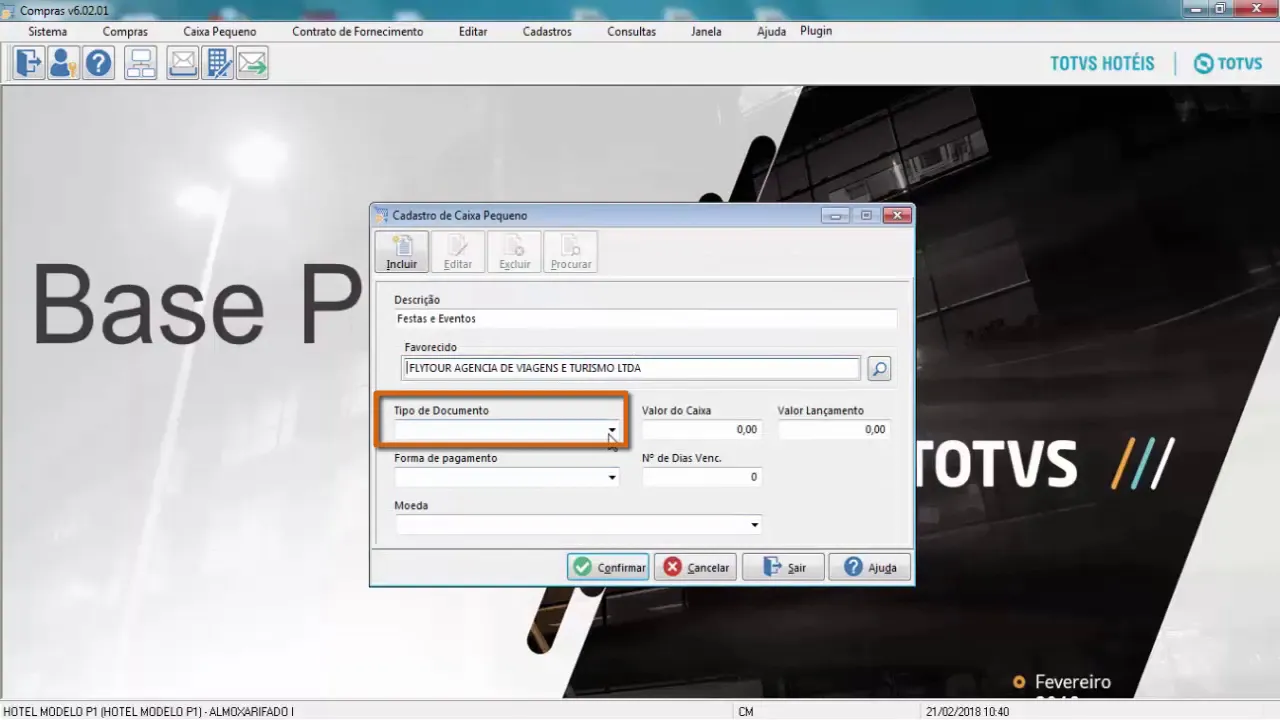
Task: Click the Descrição input field
Action: [645, 319]
